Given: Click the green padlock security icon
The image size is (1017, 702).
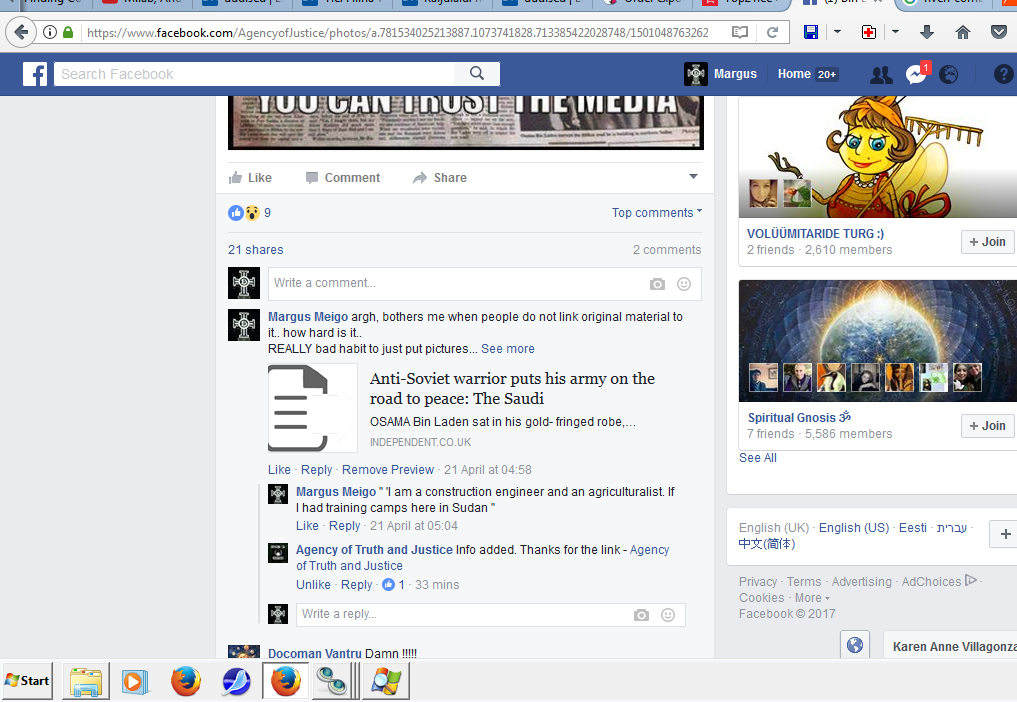Looking at the screenshot, I should click(x=68, y=32).
